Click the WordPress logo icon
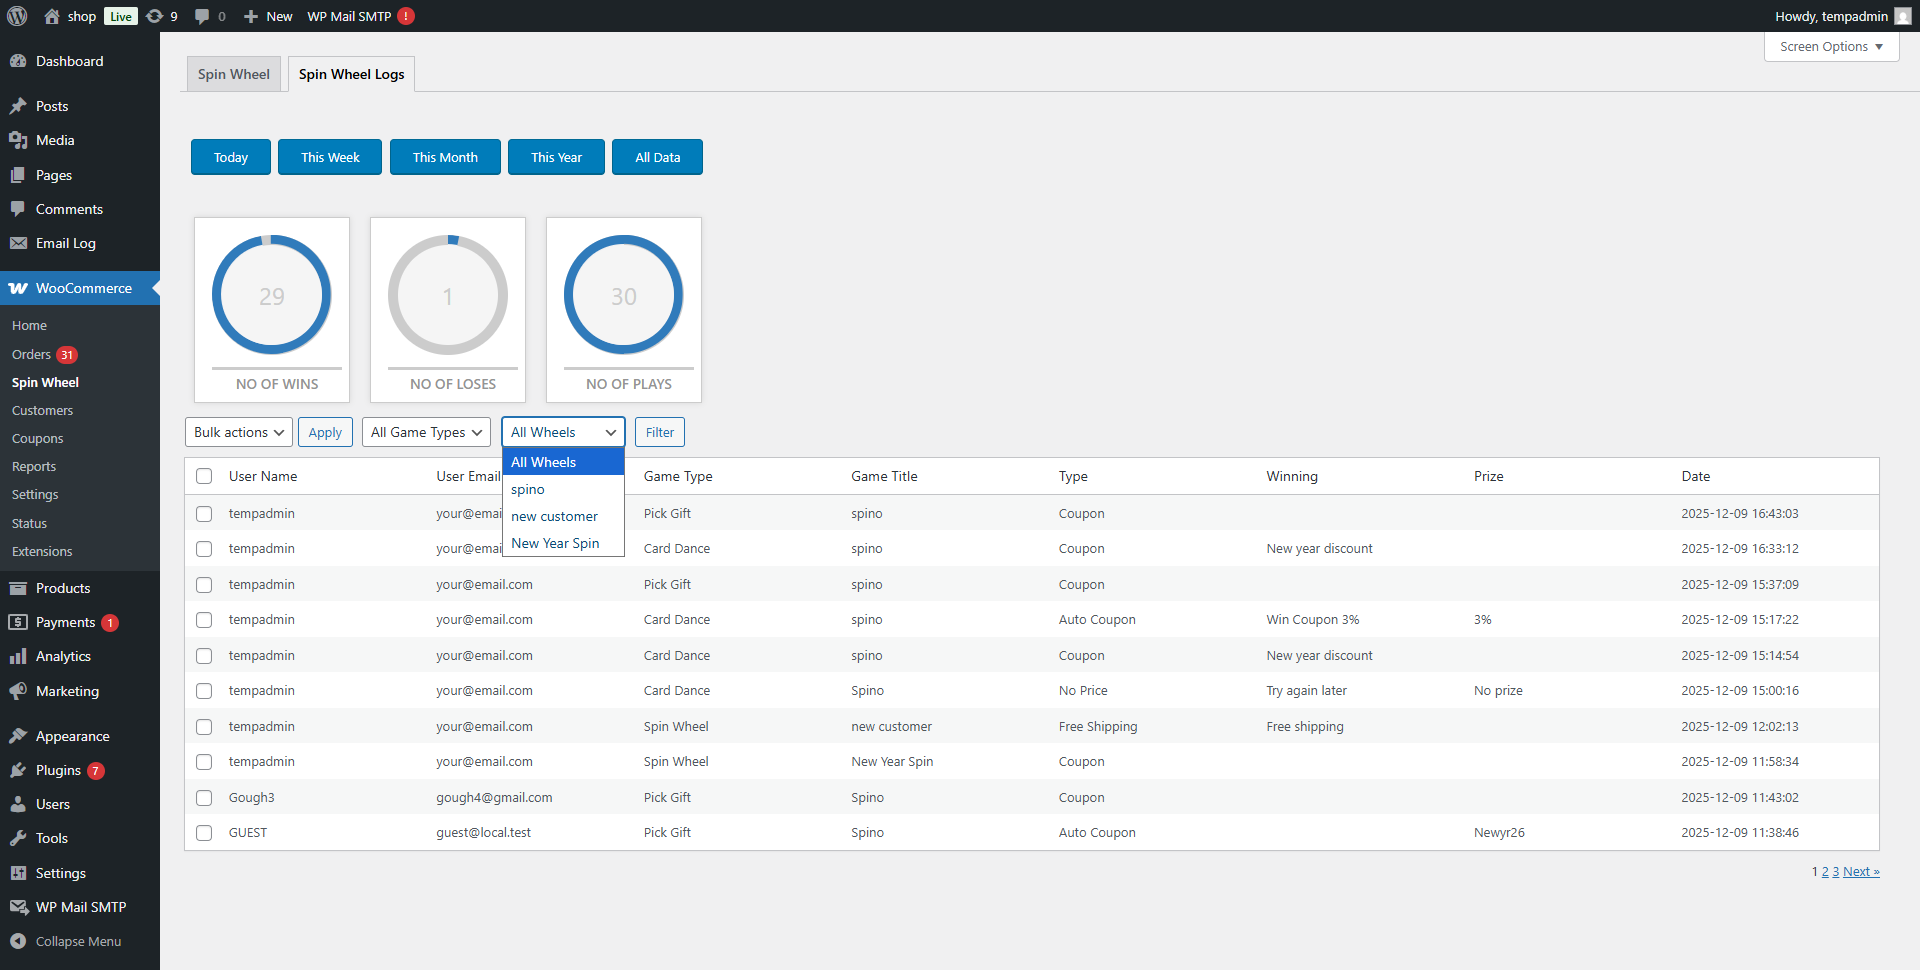The width and height of the screenshot is (1920, 970). click(x=17, y=16)
